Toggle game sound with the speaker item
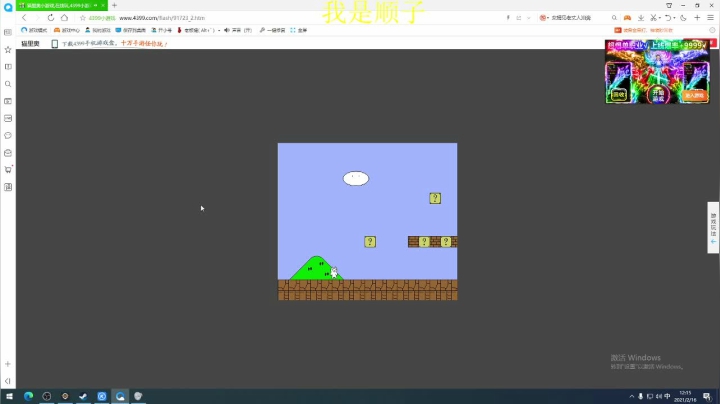 pyautogui.click(x=238, y=30)
